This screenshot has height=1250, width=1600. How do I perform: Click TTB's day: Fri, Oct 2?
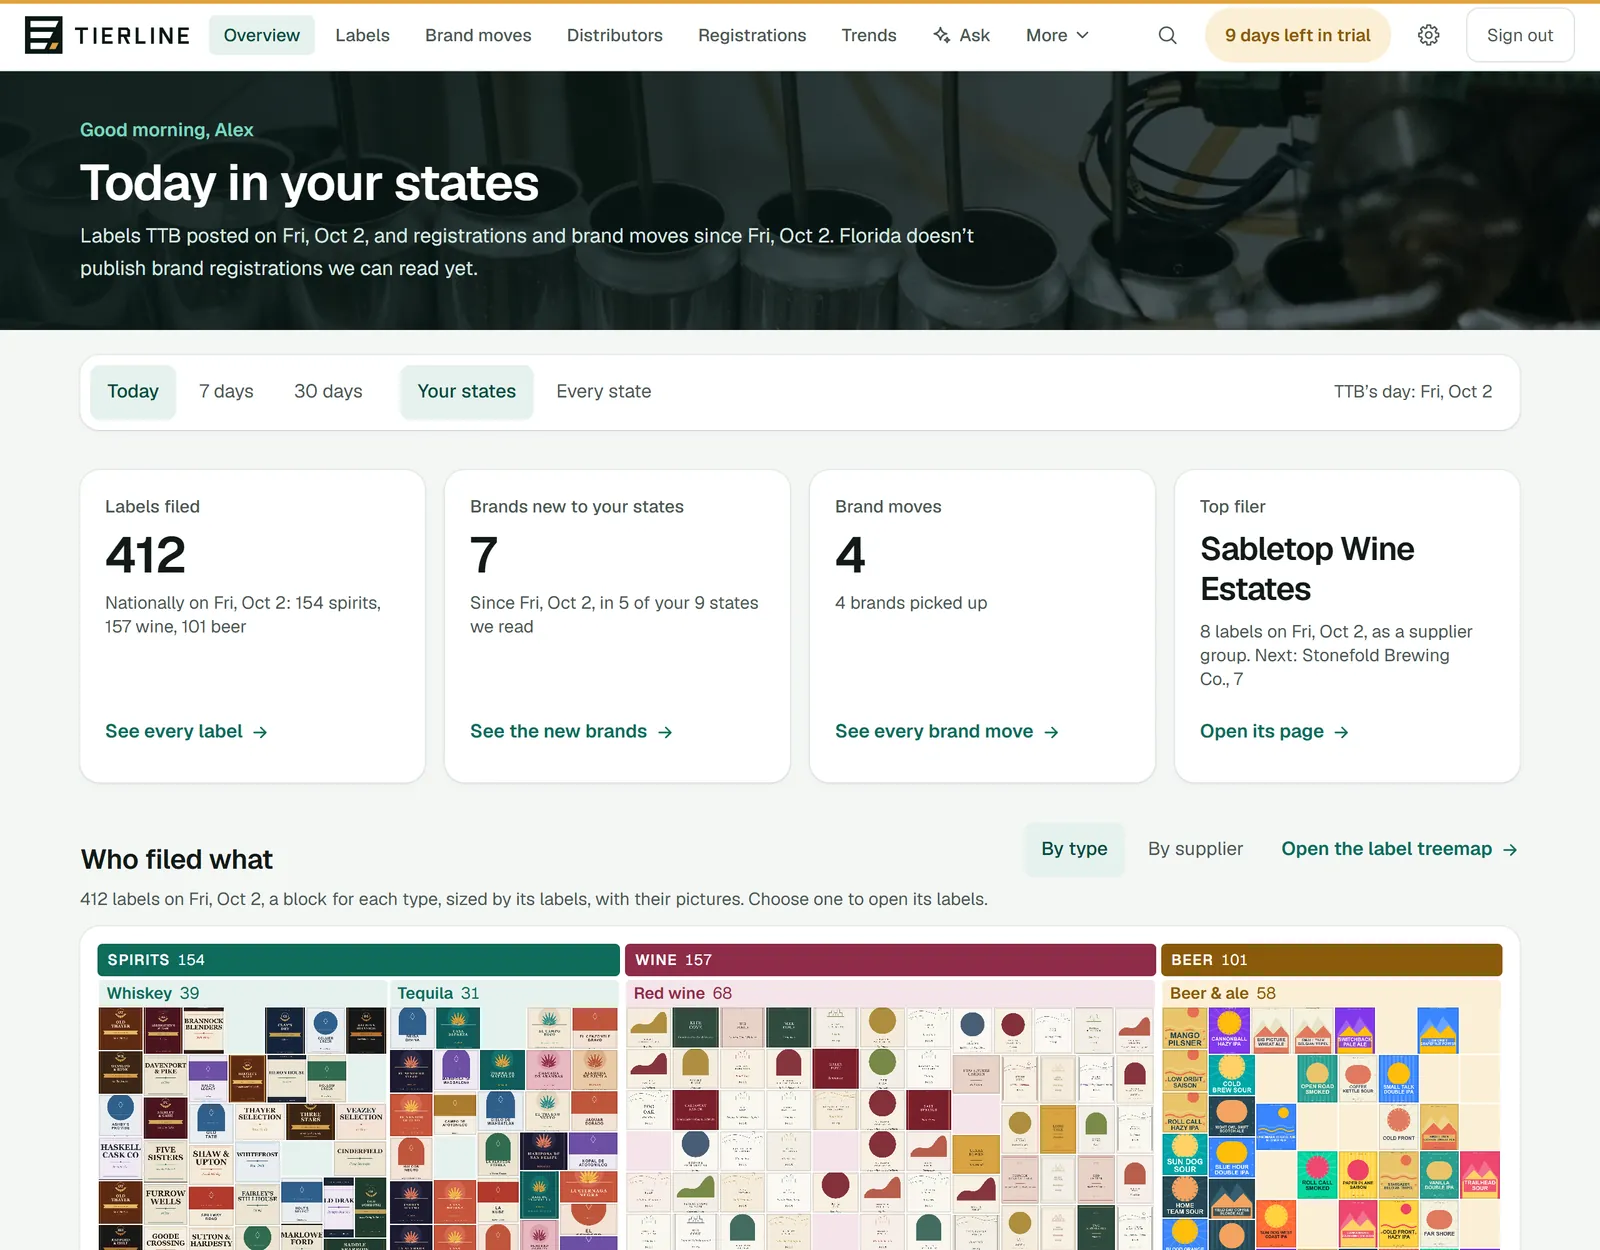pyautogui.click(x=1412, y=391)
